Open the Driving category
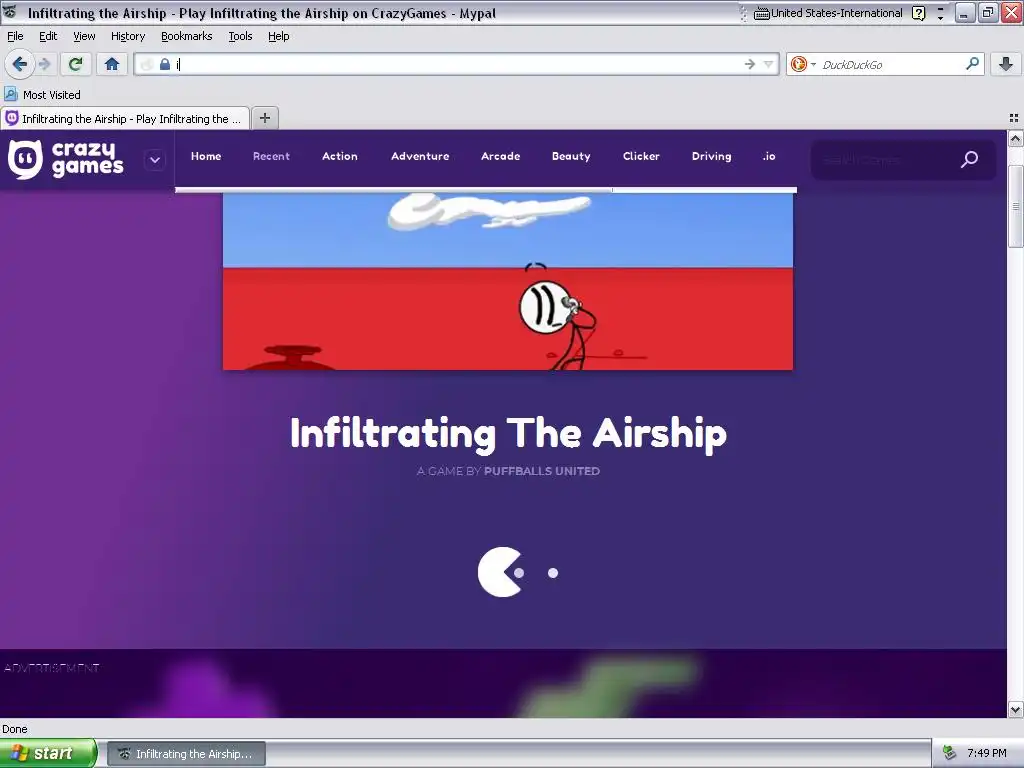Viewport: 1024px width, 768px height. click(712, 156)
